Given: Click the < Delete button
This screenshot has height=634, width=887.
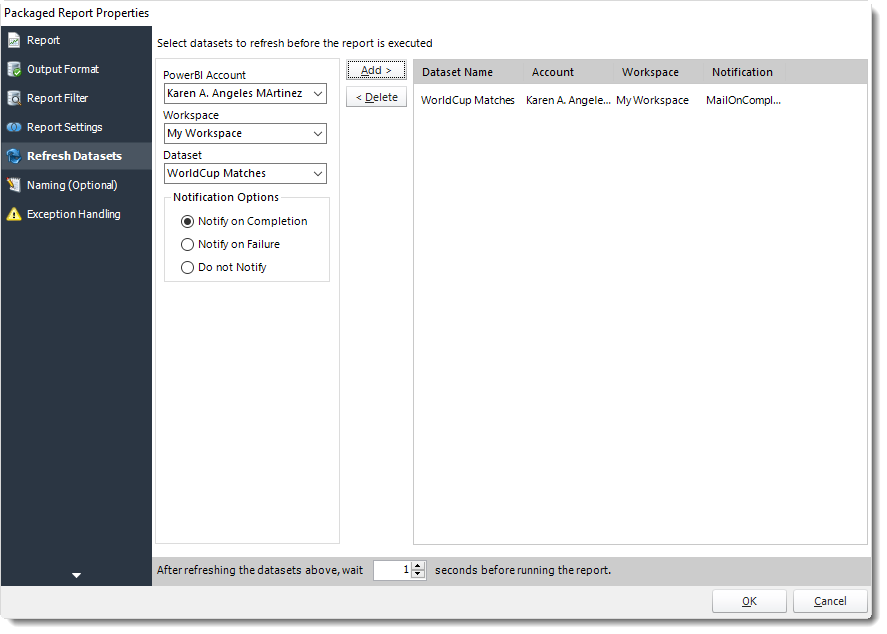Looking at the screenshot, I should pos(376,97).
